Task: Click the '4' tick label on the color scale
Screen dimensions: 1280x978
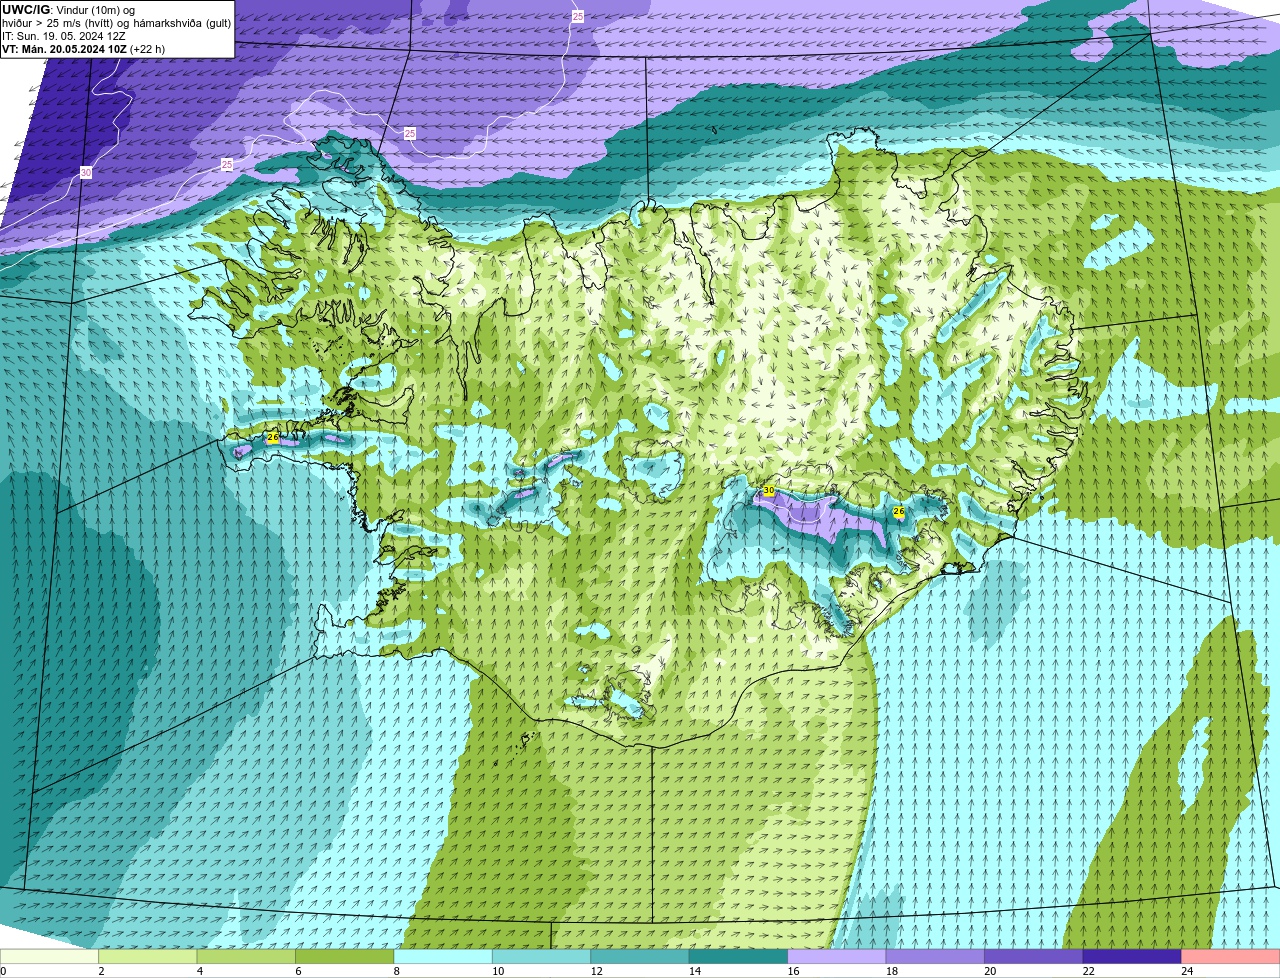Action: [x=199, y=971]
